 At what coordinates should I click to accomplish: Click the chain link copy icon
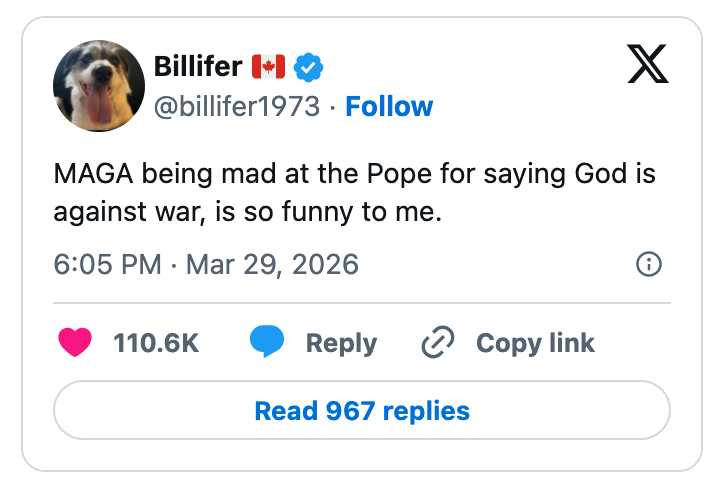438,343
